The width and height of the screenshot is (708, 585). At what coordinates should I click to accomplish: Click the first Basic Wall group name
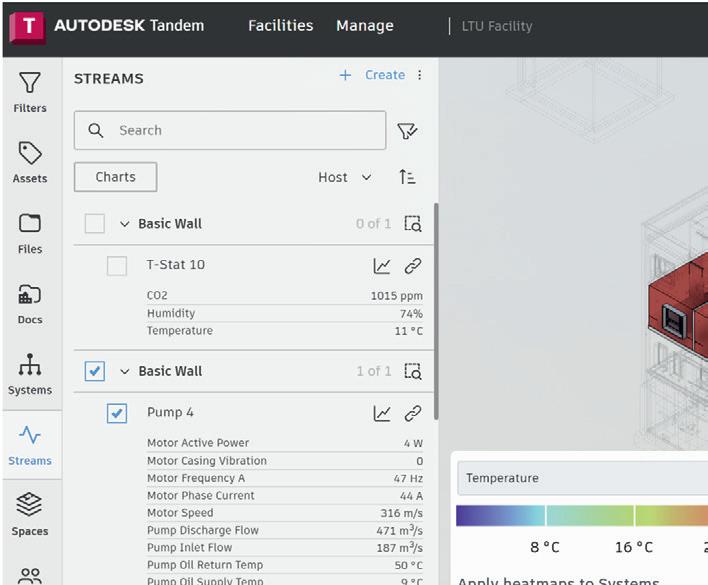pyautogui.click(x=170, y=224)
